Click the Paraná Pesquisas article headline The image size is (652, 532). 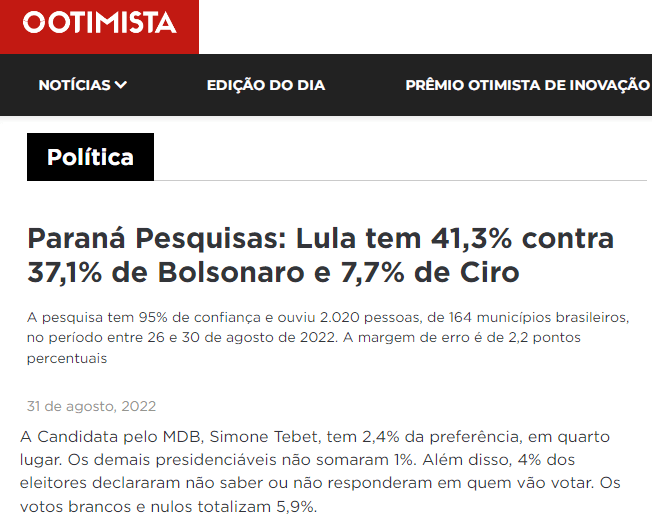(320, 255)
